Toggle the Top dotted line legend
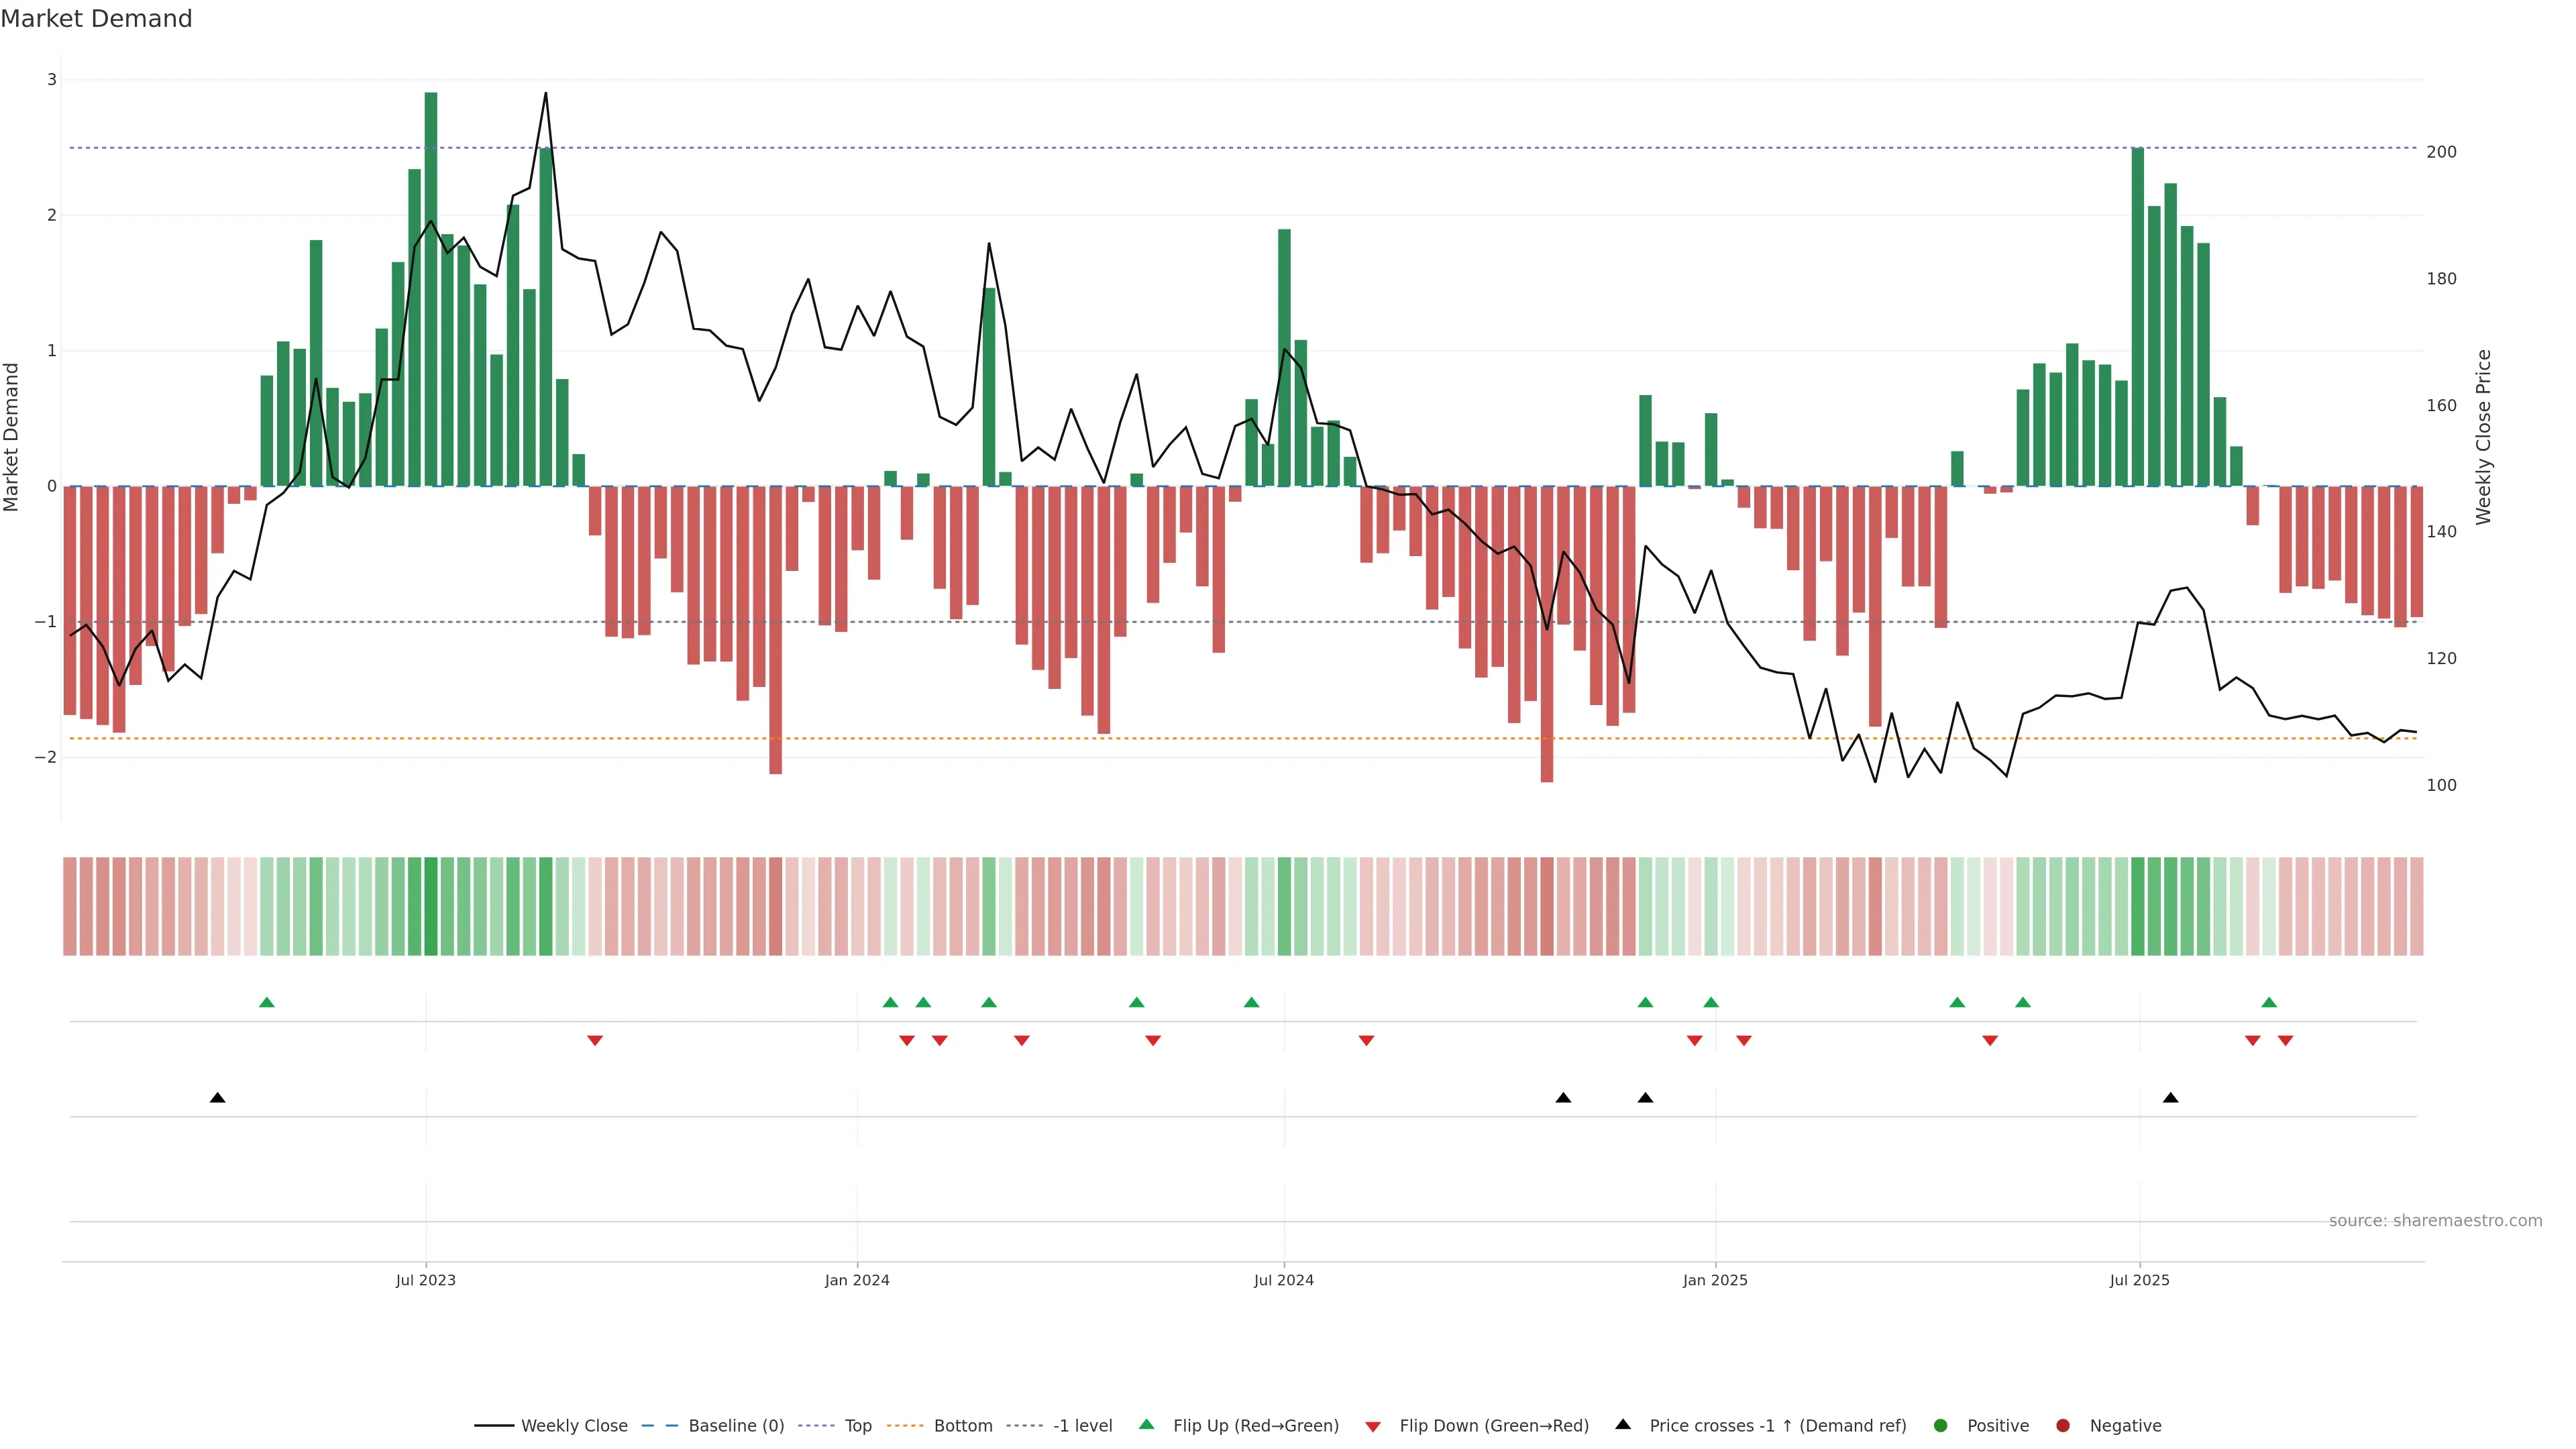This screenshot has width=2576, height=1449. point(816,1425)
